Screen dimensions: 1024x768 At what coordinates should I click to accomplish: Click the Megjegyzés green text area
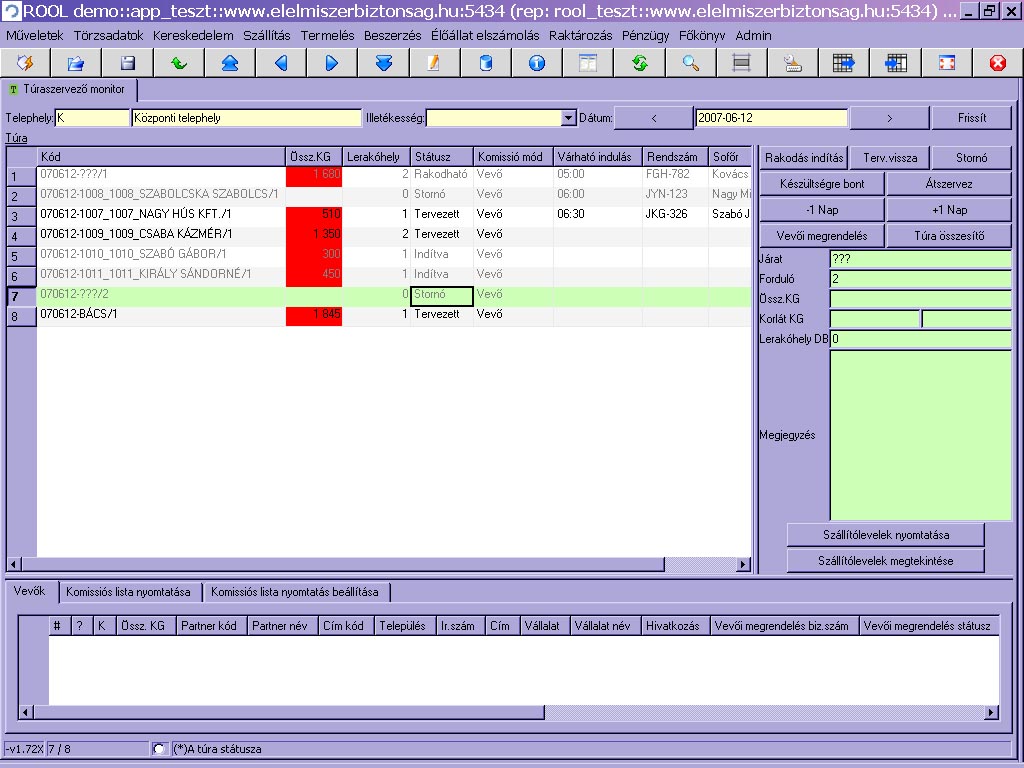point(920,435)
